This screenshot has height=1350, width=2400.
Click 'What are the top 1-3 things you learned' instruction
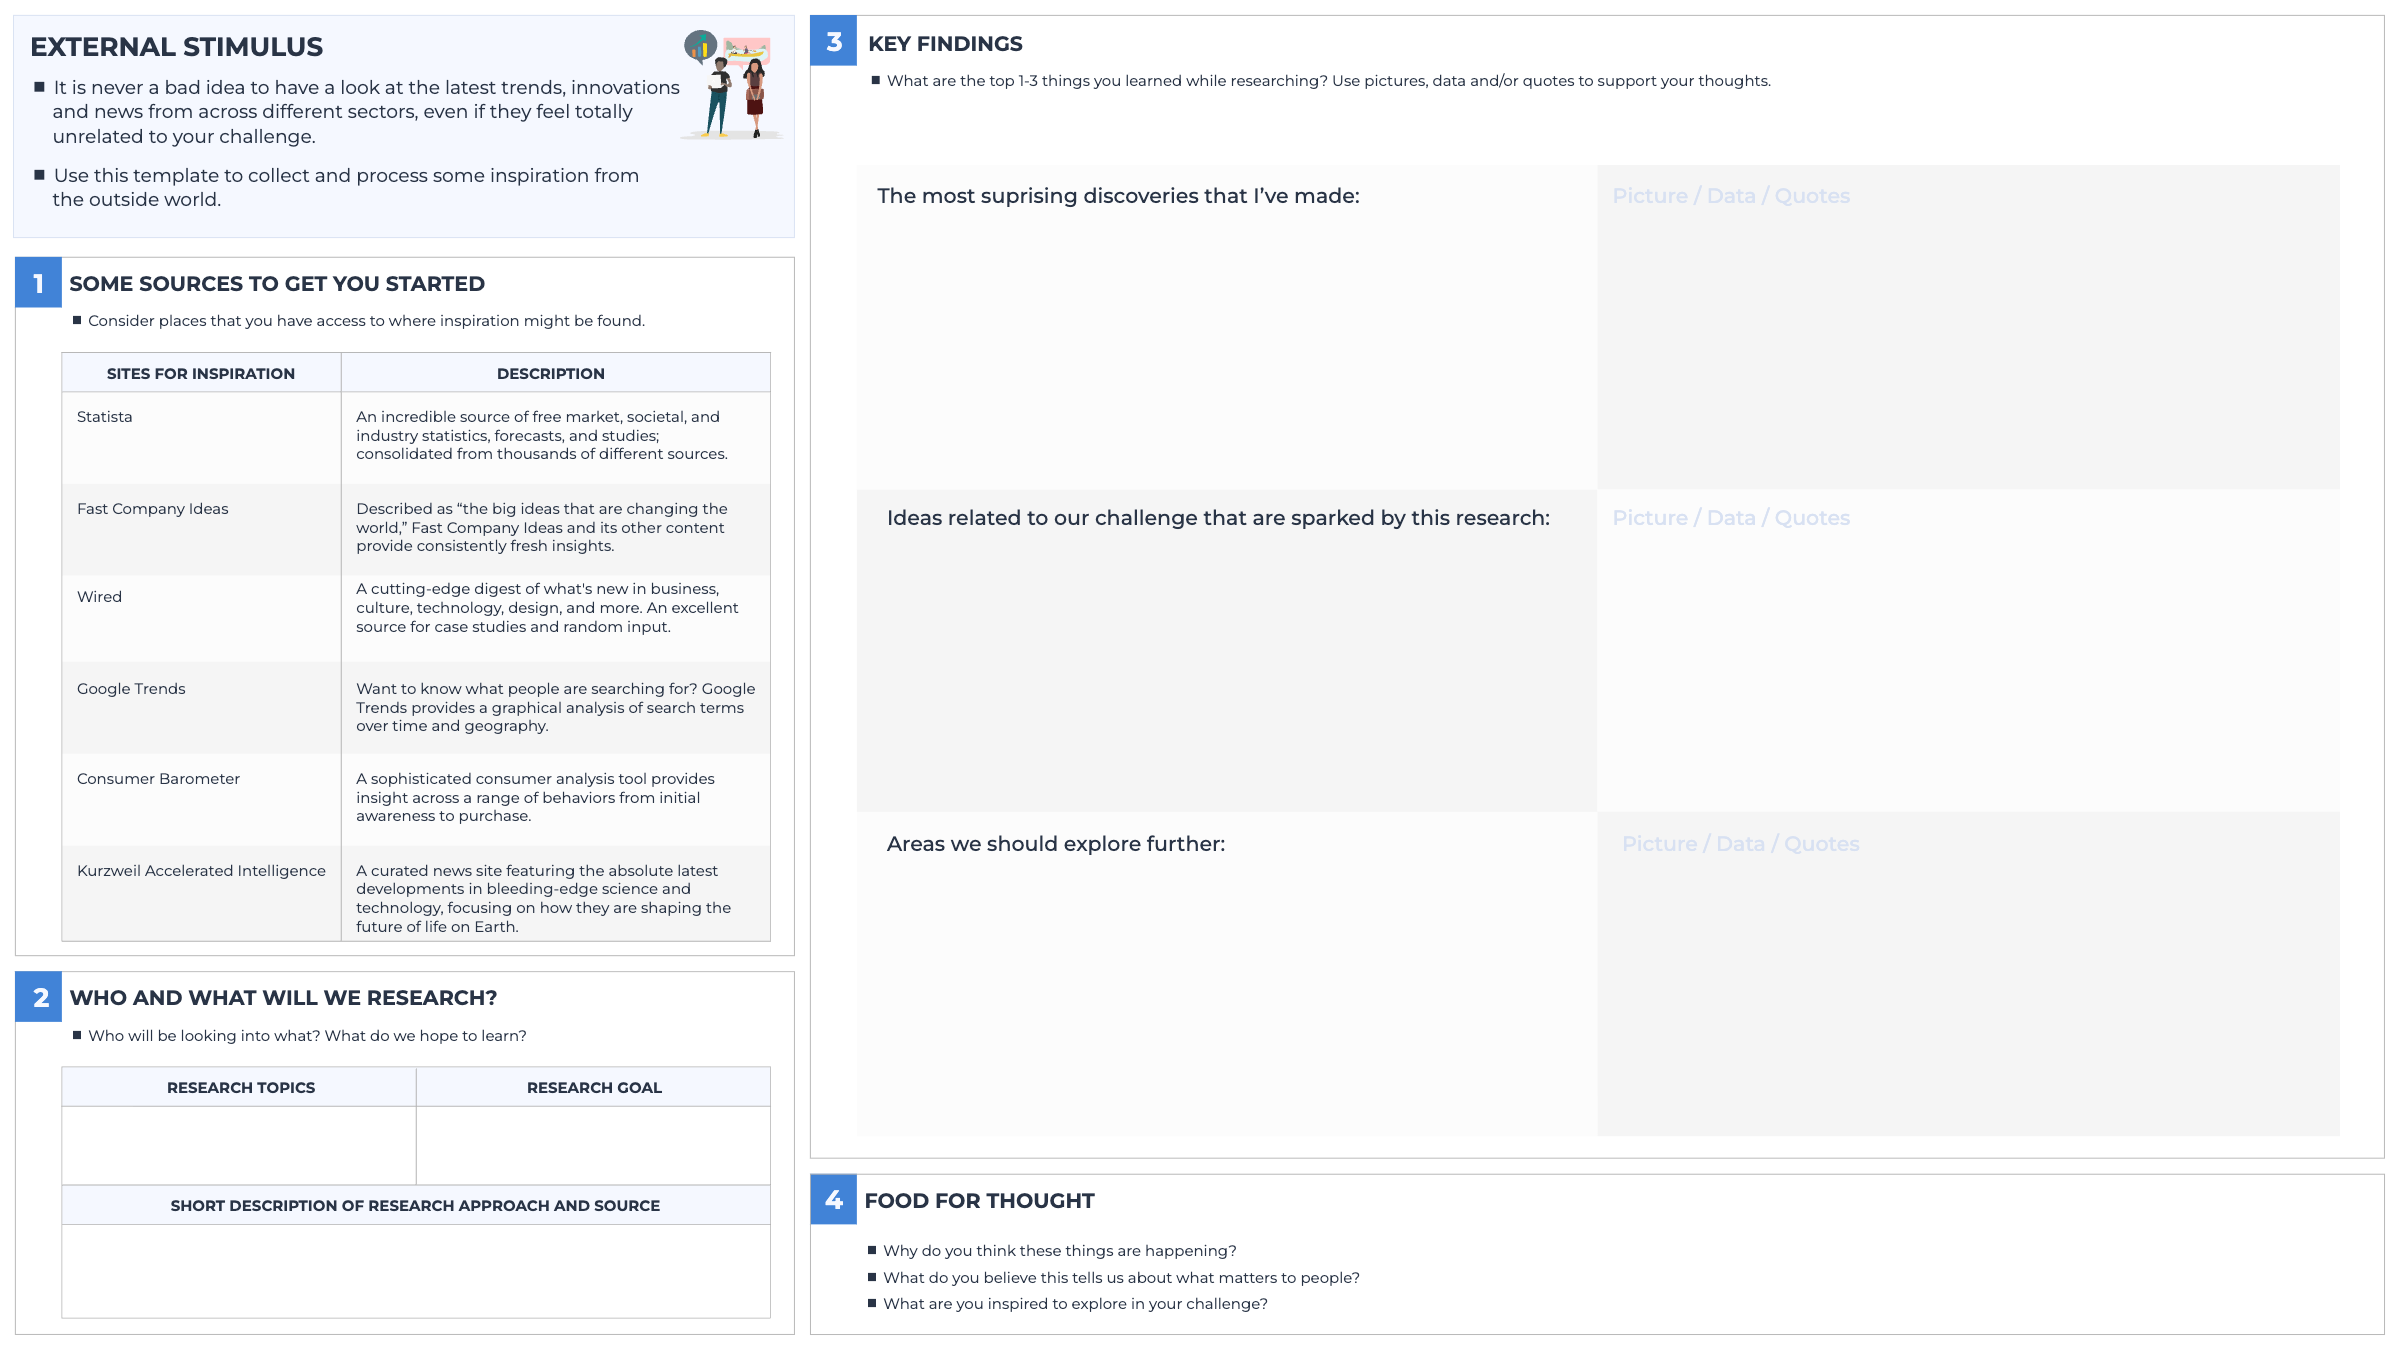point(1328,81)
